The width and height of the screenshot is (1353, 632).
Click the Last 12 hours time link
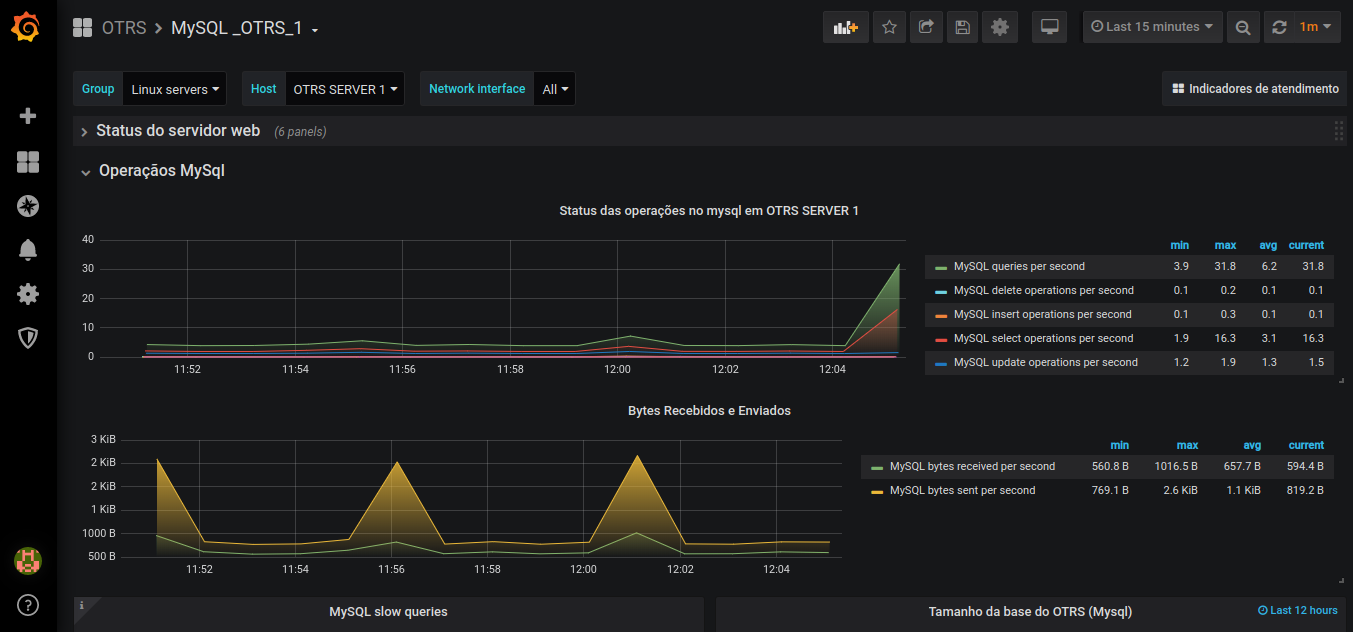pyautogui.click(x=1297, y=610)
